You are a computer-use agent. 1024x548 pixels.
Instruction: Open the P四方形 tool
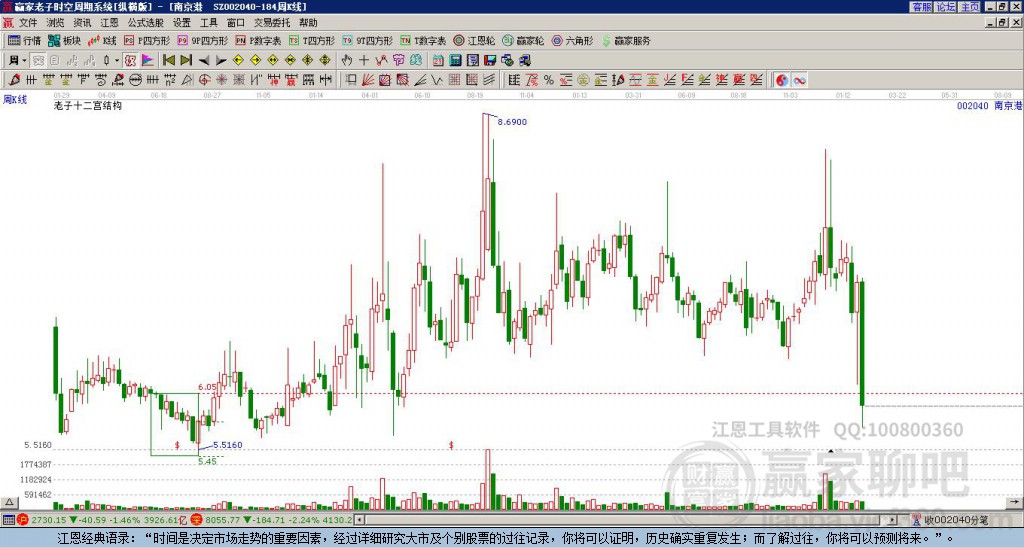pyautogui.click(x=147, y=40)
